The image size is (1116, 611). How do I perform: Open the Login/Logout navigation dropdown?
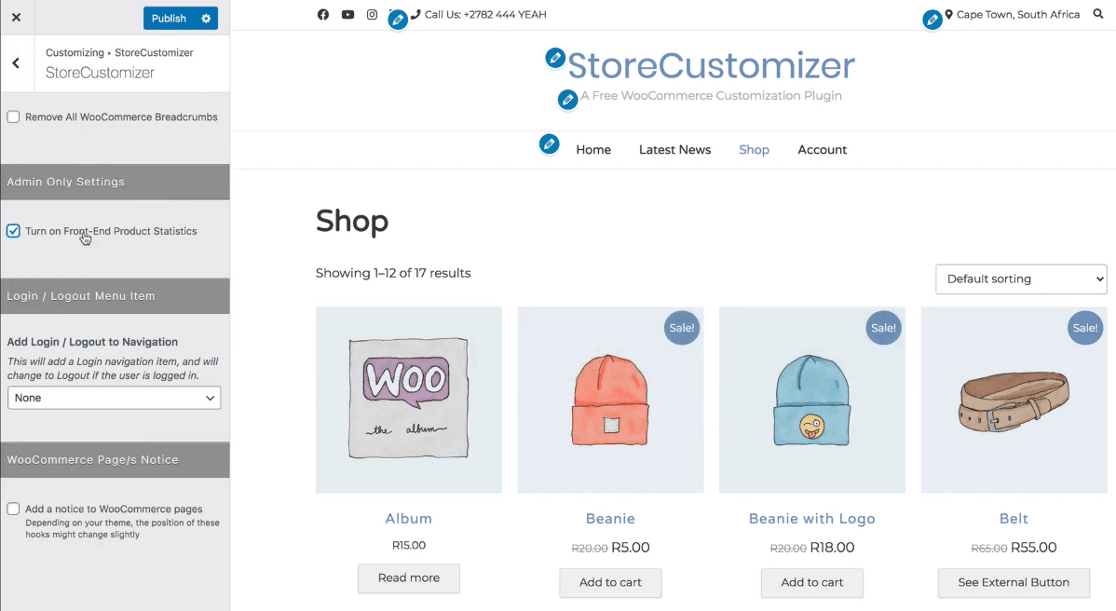(x=113, y=397)
